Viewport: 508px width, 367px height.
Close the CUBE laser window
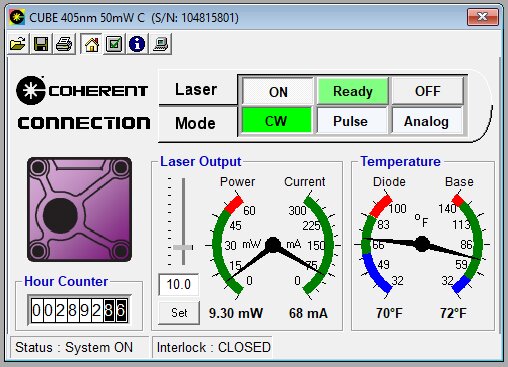tap(483, 17)
